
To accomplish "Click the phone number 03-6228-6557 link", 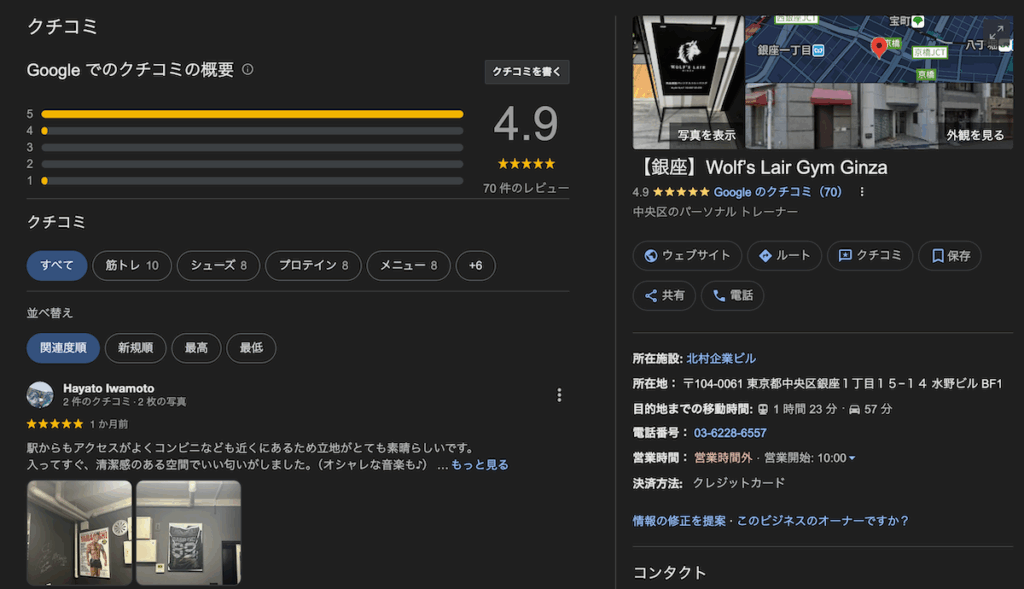I will click(x=730, y=433).
